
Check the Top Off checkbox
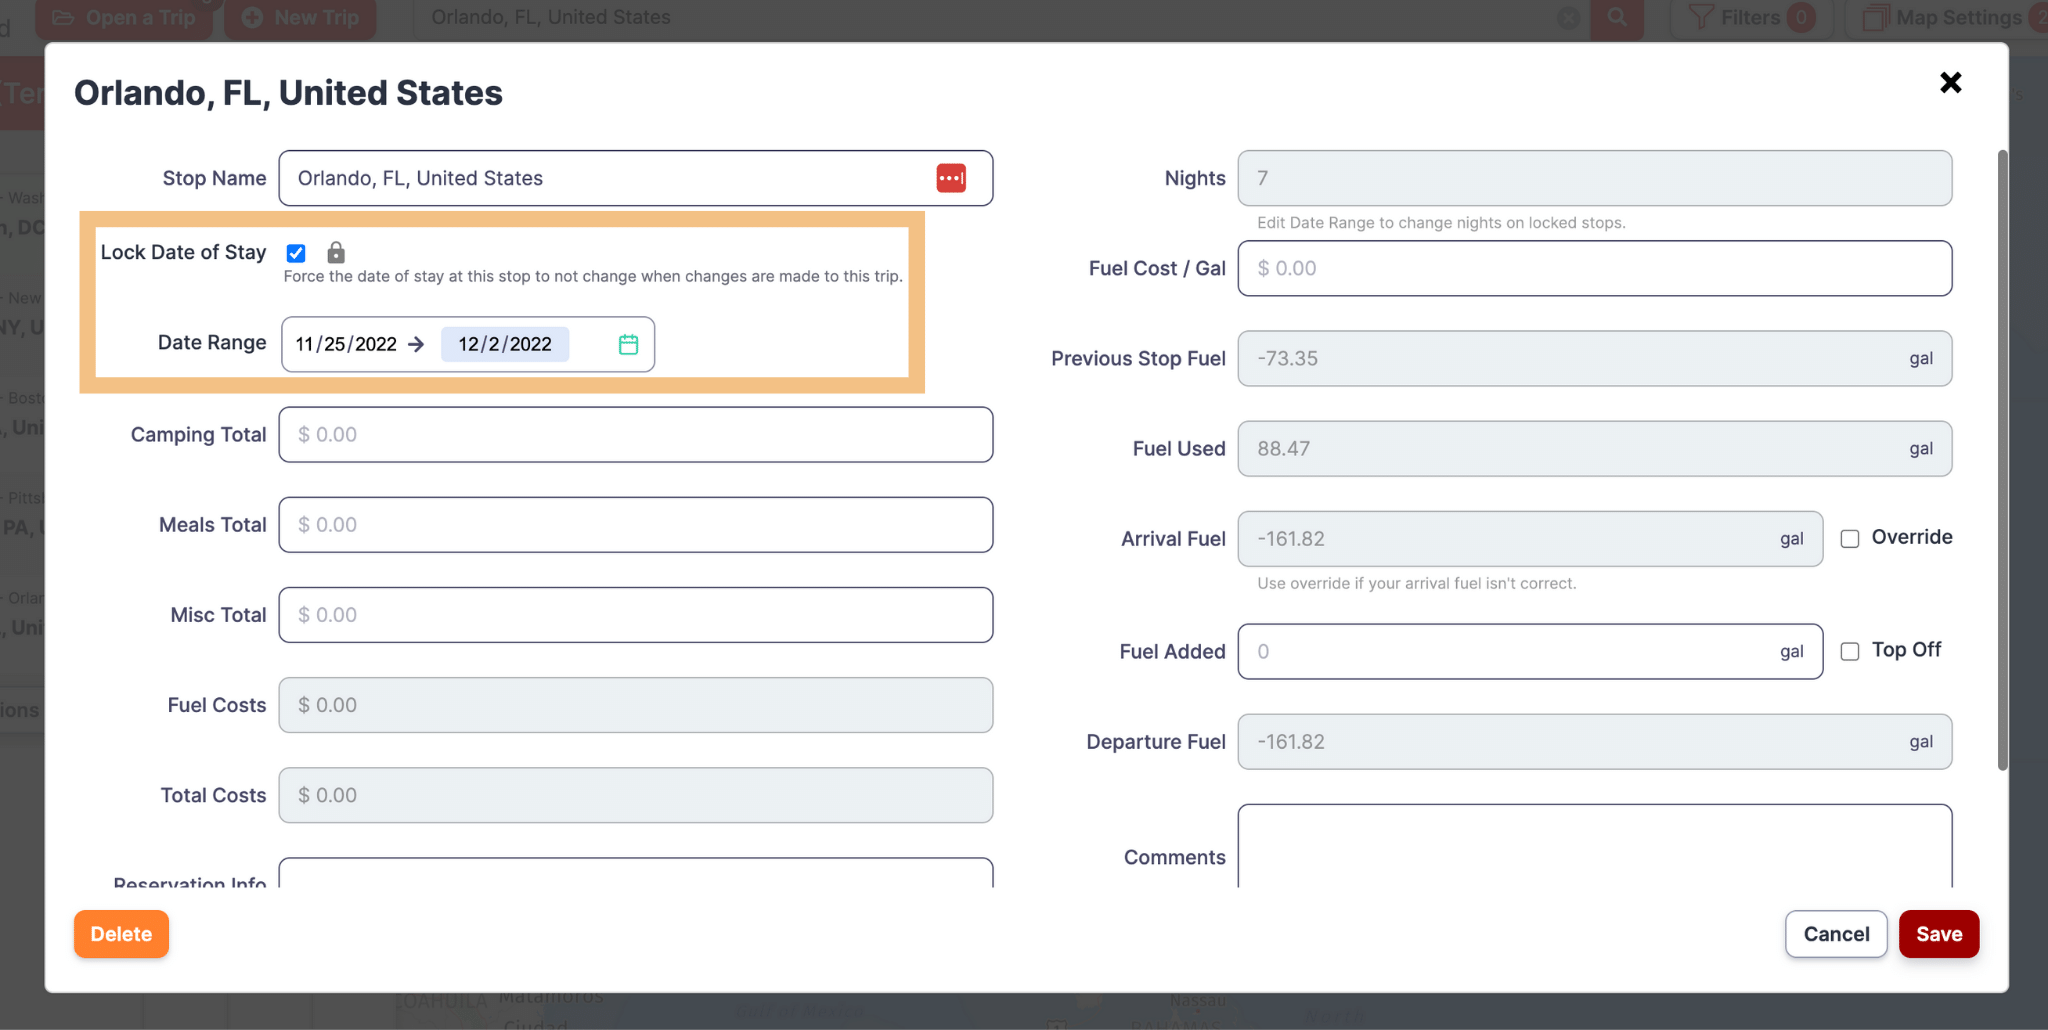click(1850, 651)
